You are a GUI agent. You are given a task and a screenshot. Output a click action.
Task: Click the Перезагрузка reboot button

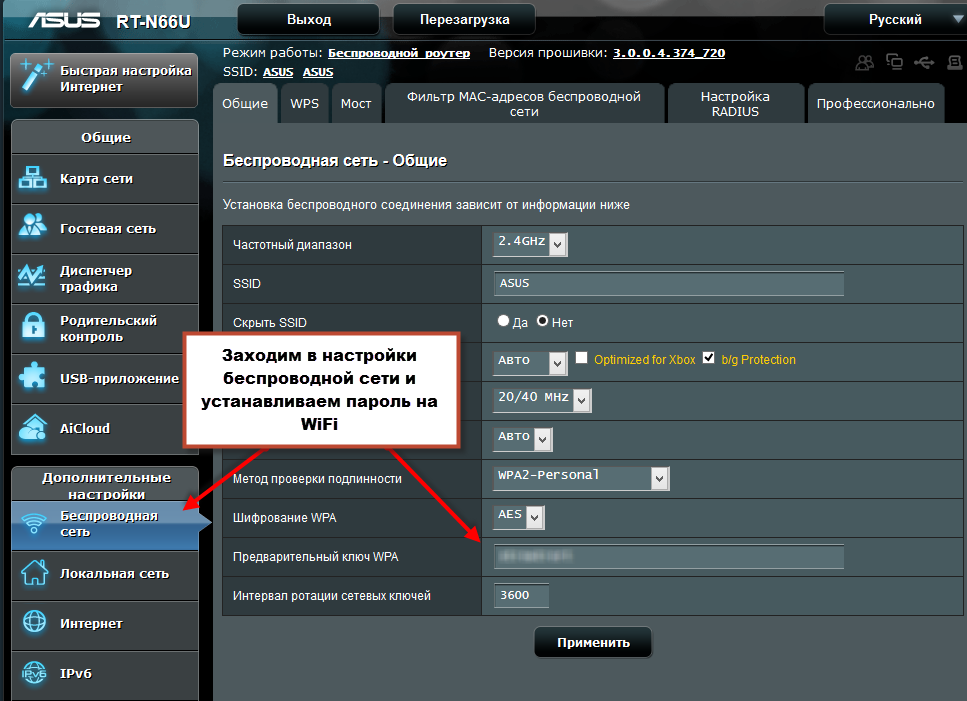pyautogui.click(x=464, y=20)
